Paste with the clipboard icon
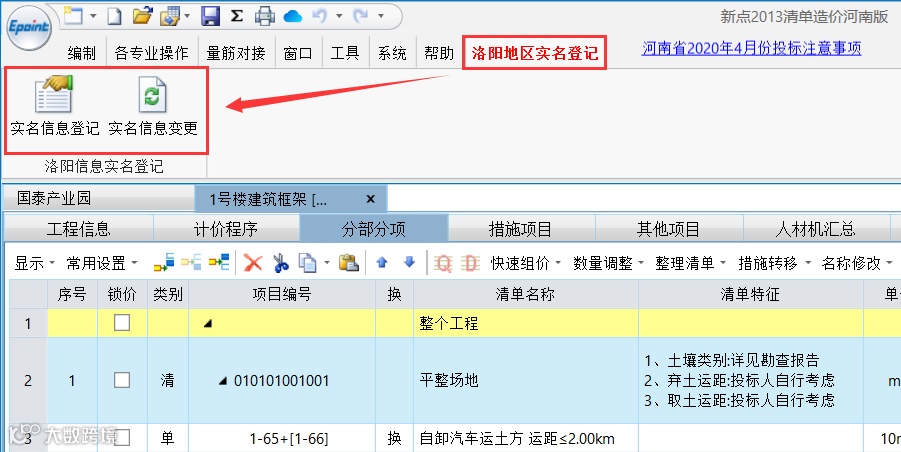Image resolution: width=901 pixels, height=452 pixels. (x=348, y=263)
